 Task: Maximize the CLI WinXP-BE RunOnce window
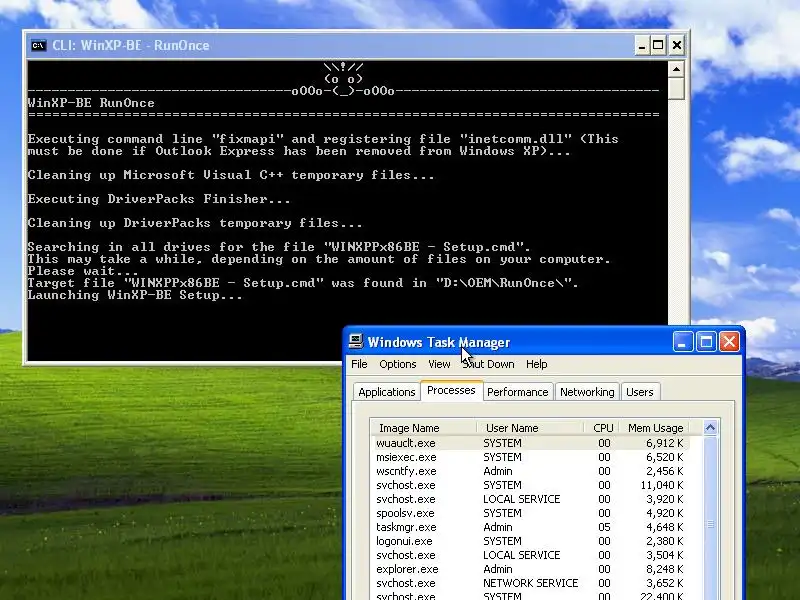tap(658, 45)
